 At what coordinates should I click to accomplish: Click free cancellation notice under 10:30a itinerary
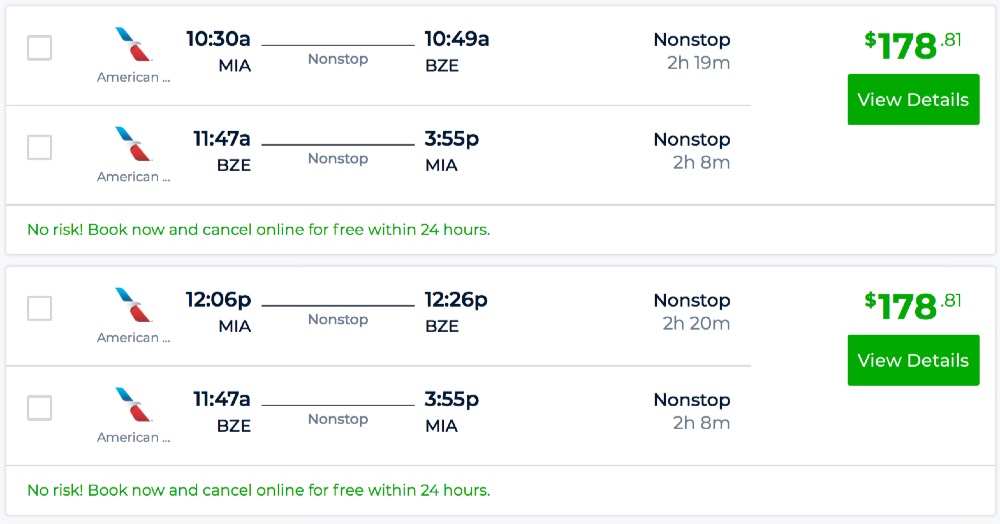click(258, 230)
